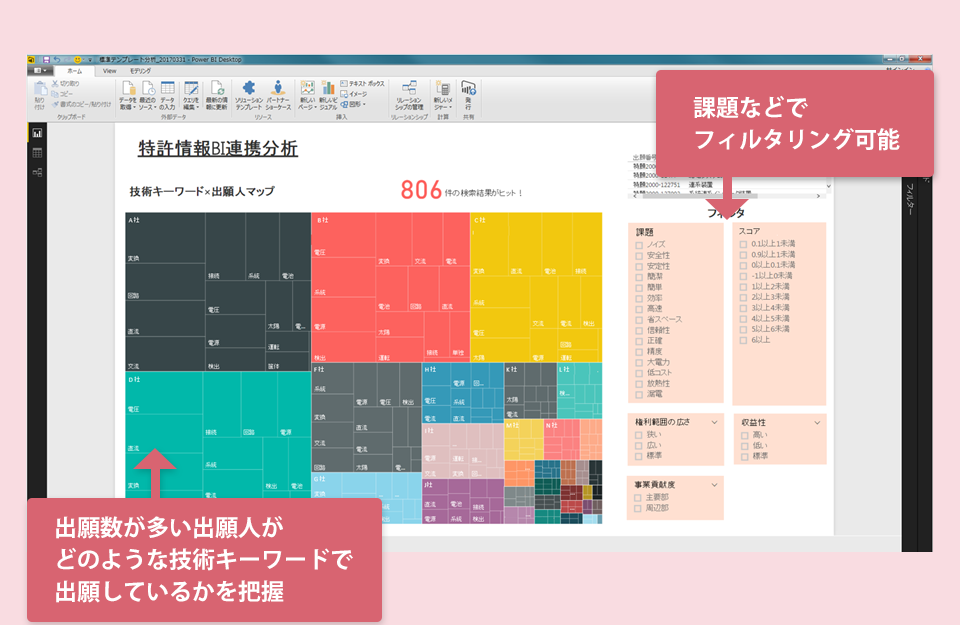Open リレーションシップの管理 manage relationships
The height and width of the screenshot is (625, 960).
coord(409,95)
